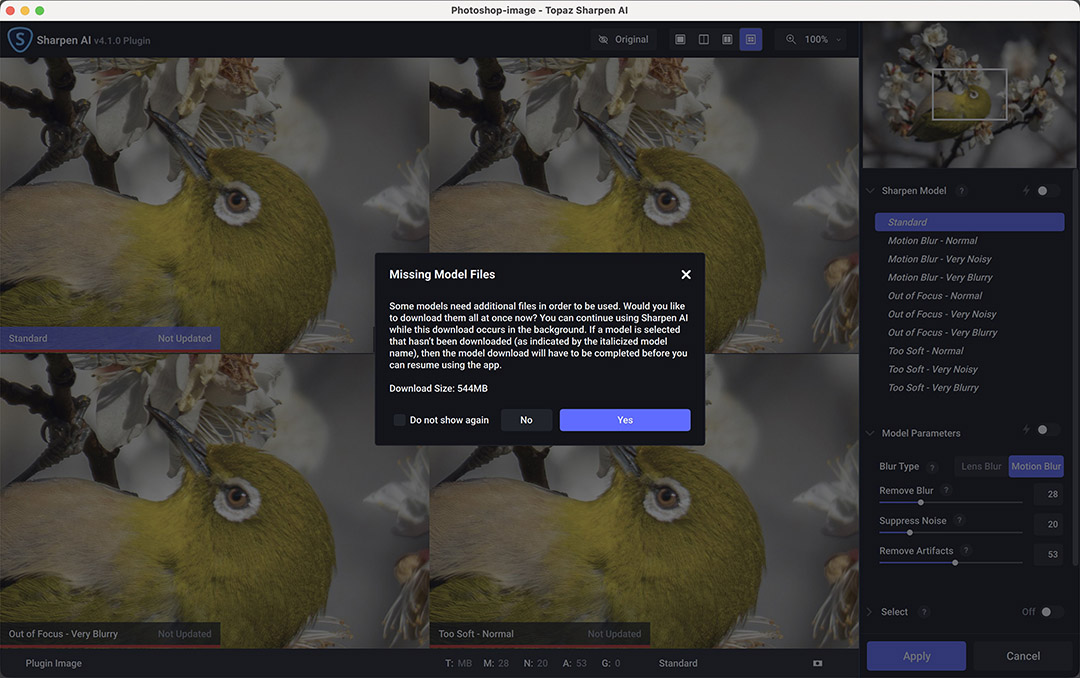Check Do not show again checkbox
The image size is (1080, 678).
point(399,420)
